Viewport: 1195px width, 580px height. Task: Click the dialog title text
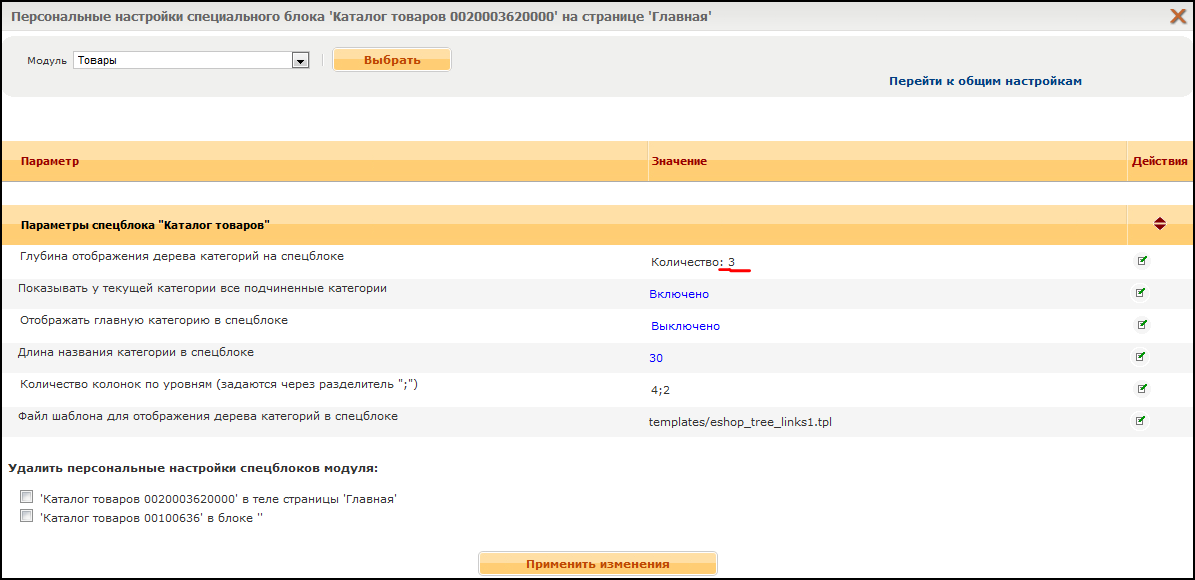coord(362,15)
